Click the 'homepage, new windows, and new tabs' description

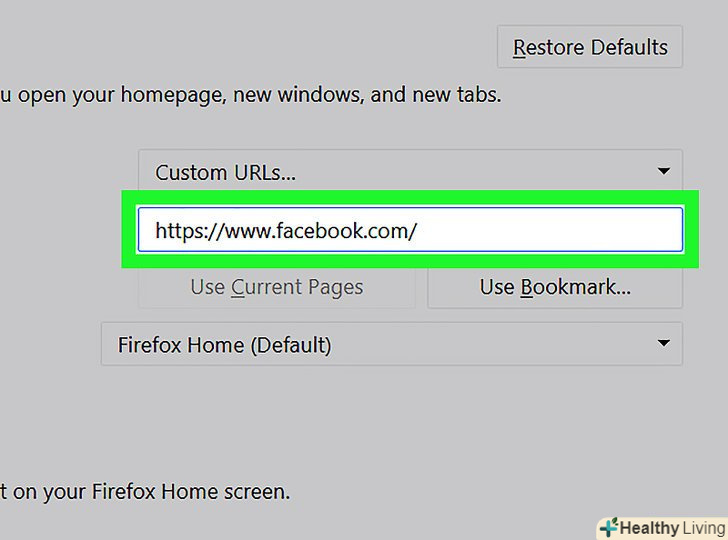(x=250, y=97)
